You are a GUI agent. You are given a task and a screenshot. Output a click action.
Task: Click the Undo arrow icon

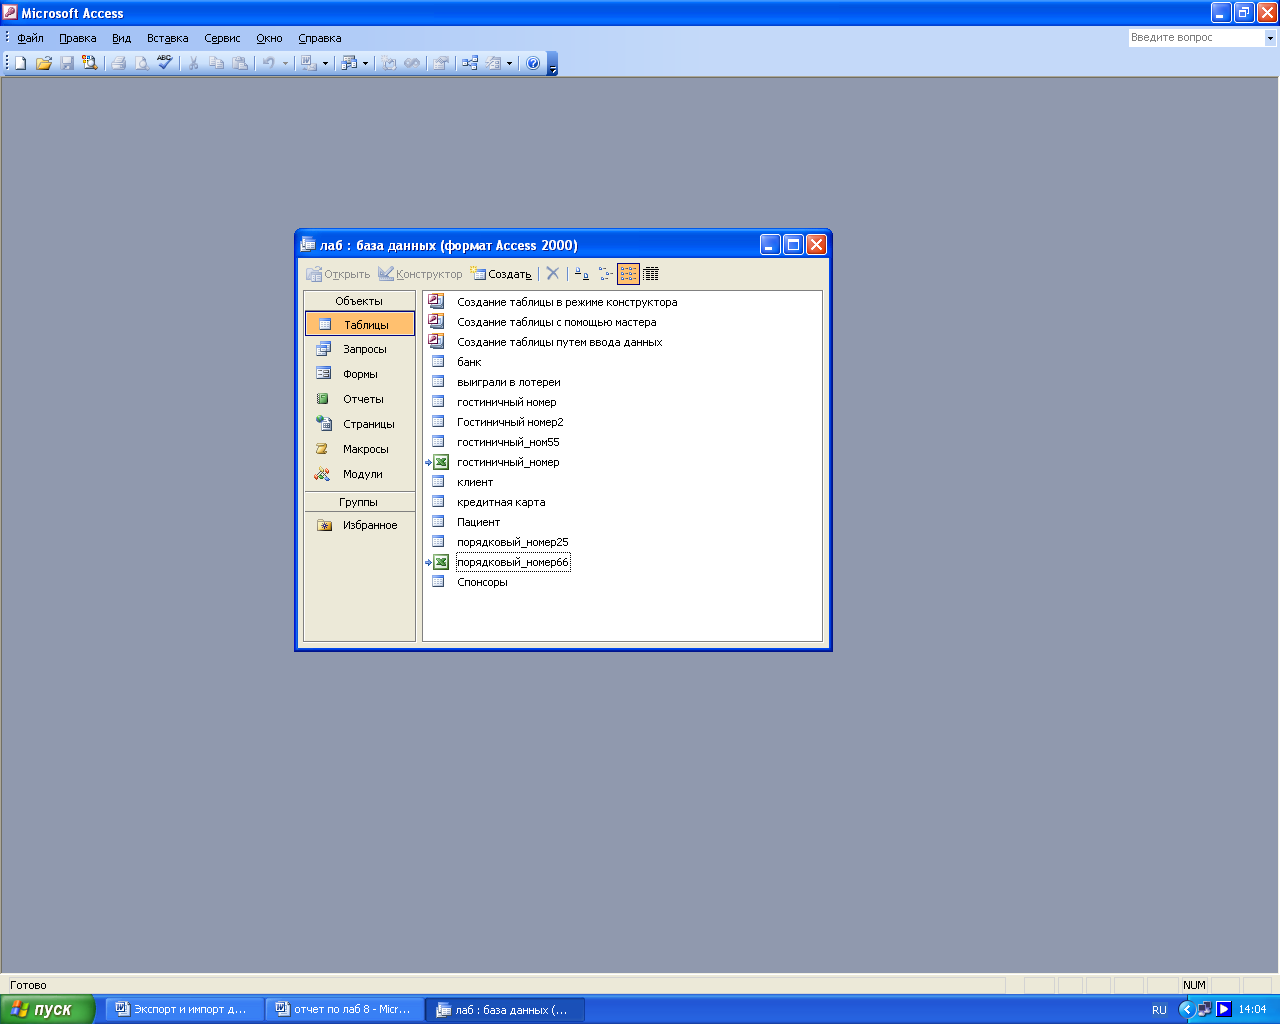(268, 63)
